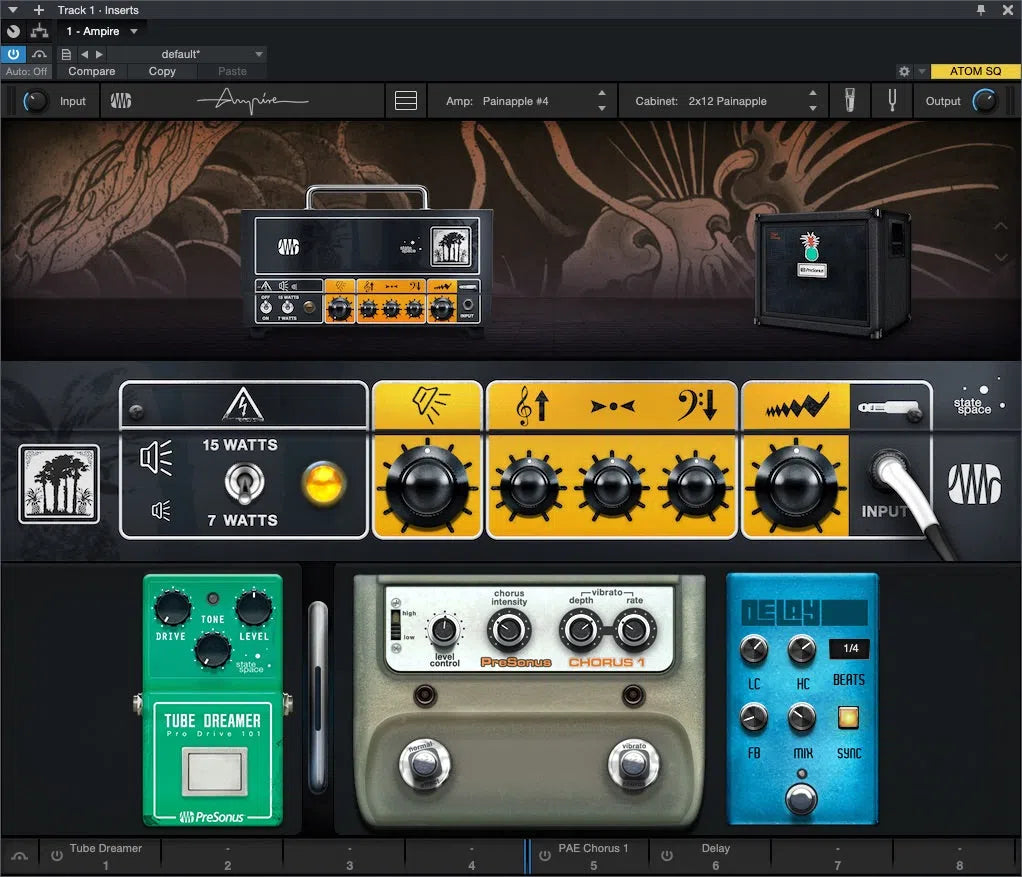Select the 1 - Ampire insert slot tab
Image resolution: width=1022 pixels, height=877 pixels.
coord(95,31)
